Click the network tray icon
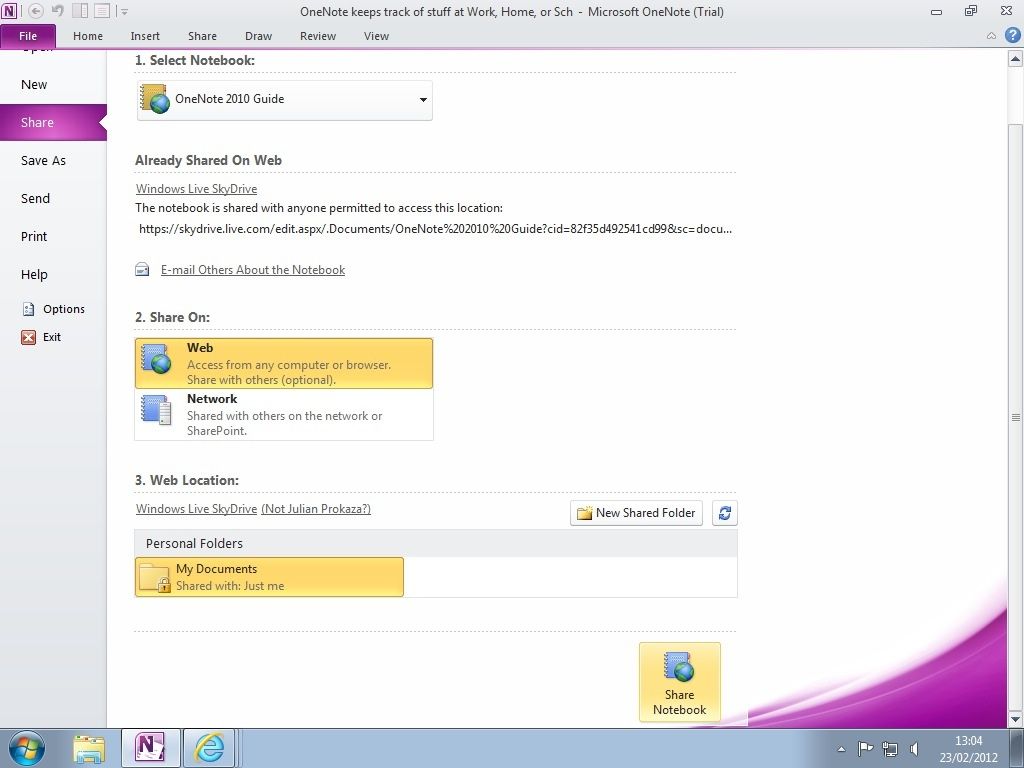The image size is (1024, 768). 889,748
